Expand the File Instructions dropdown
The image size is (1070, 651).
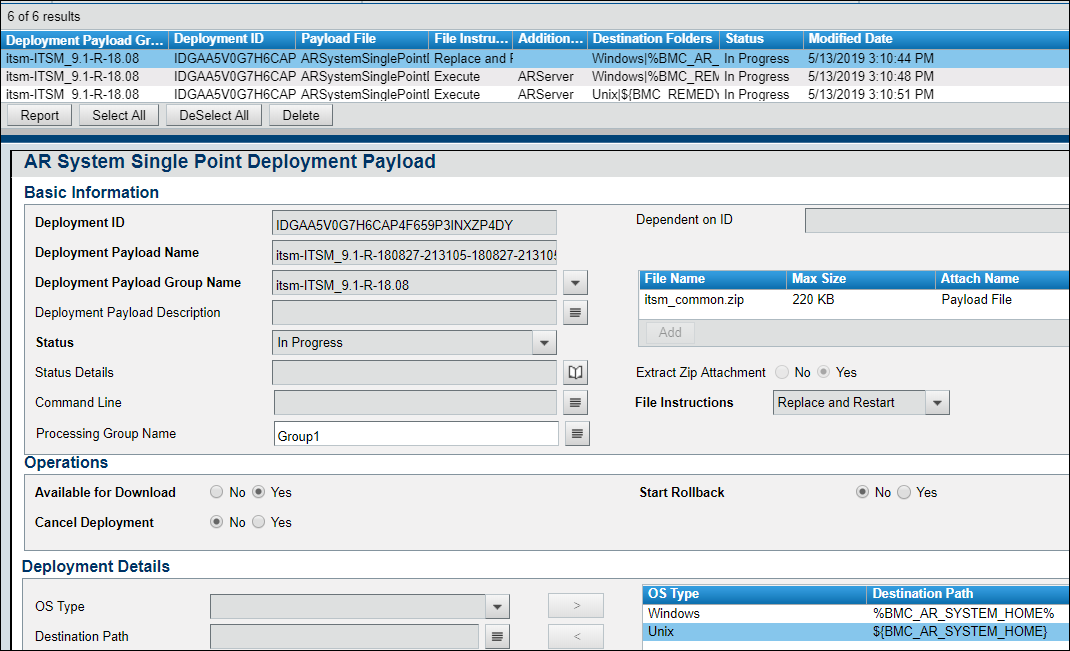[937, 403]
